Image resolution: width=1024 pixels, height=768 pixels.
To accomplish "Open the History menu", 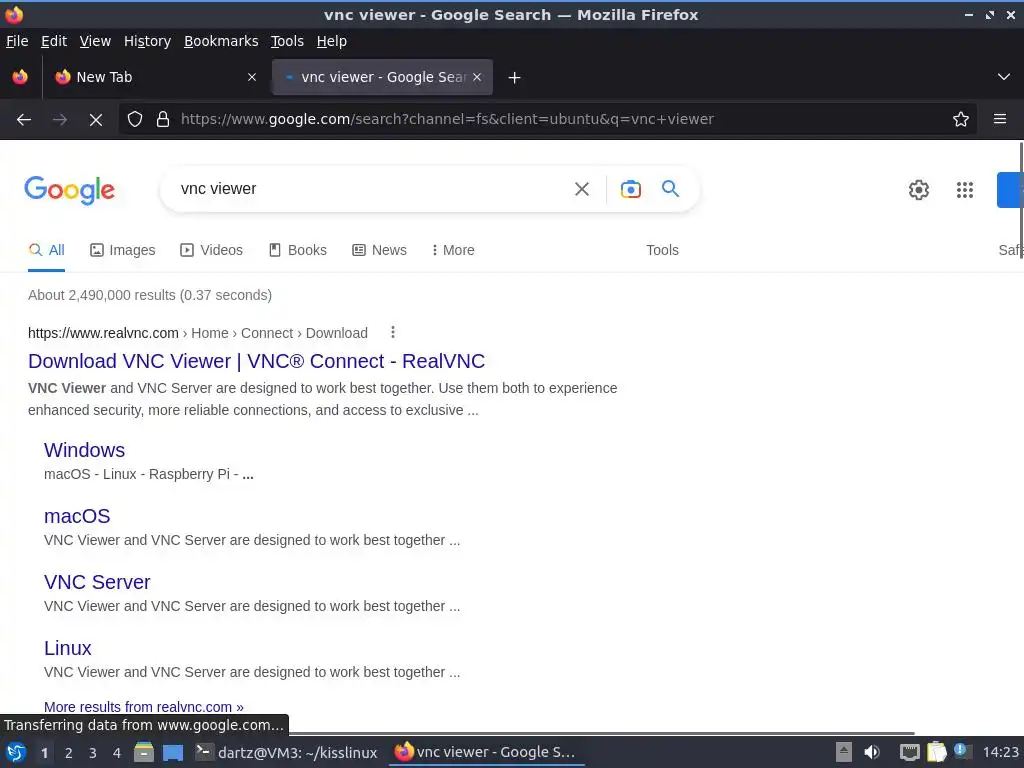I will (x=147, y=41).
